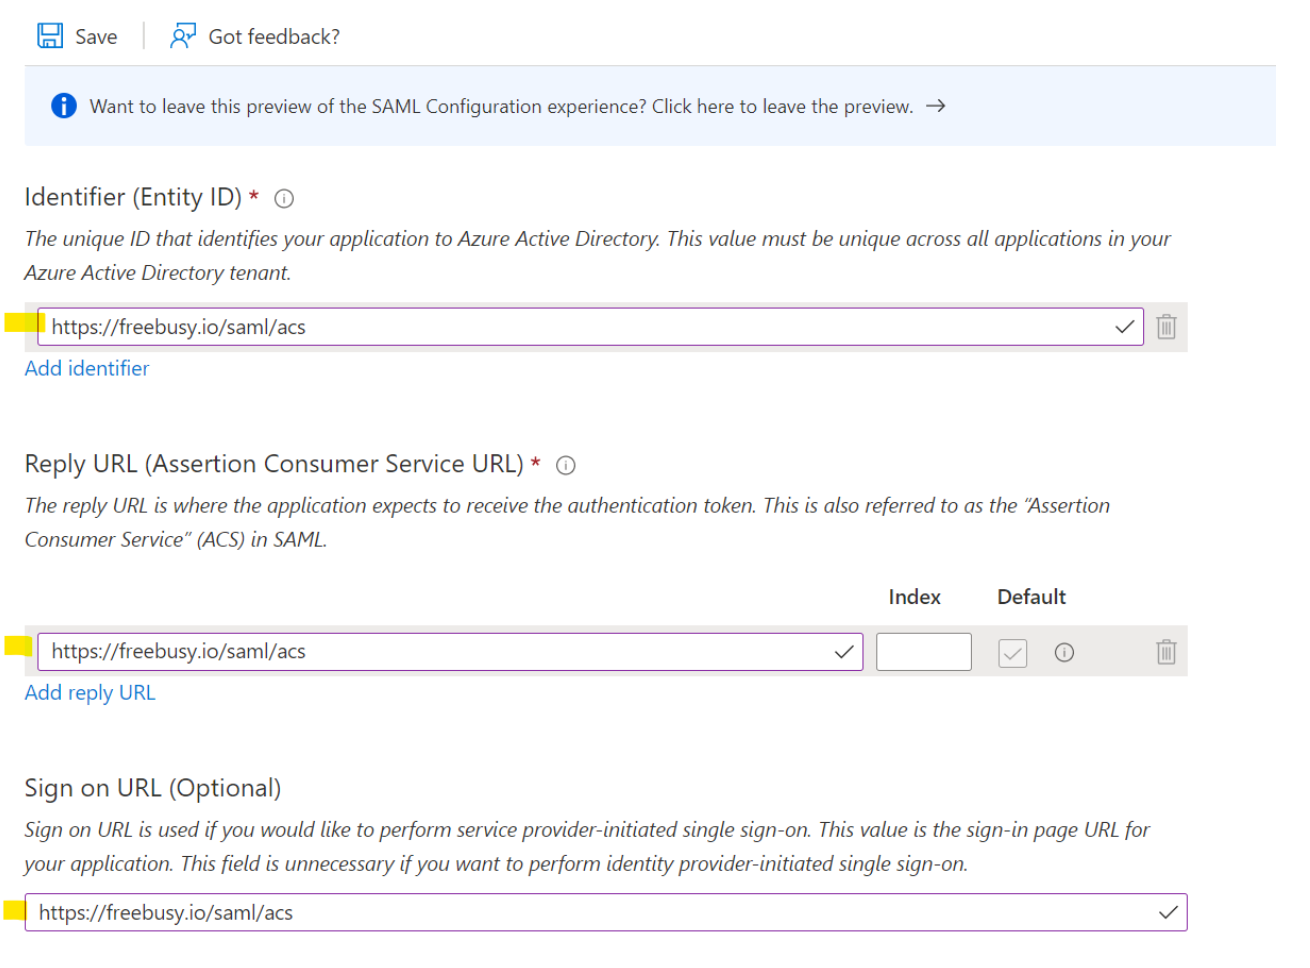Click Add reply URL link
Screen dimensions: 1310x968
click(x=90, y=693)
